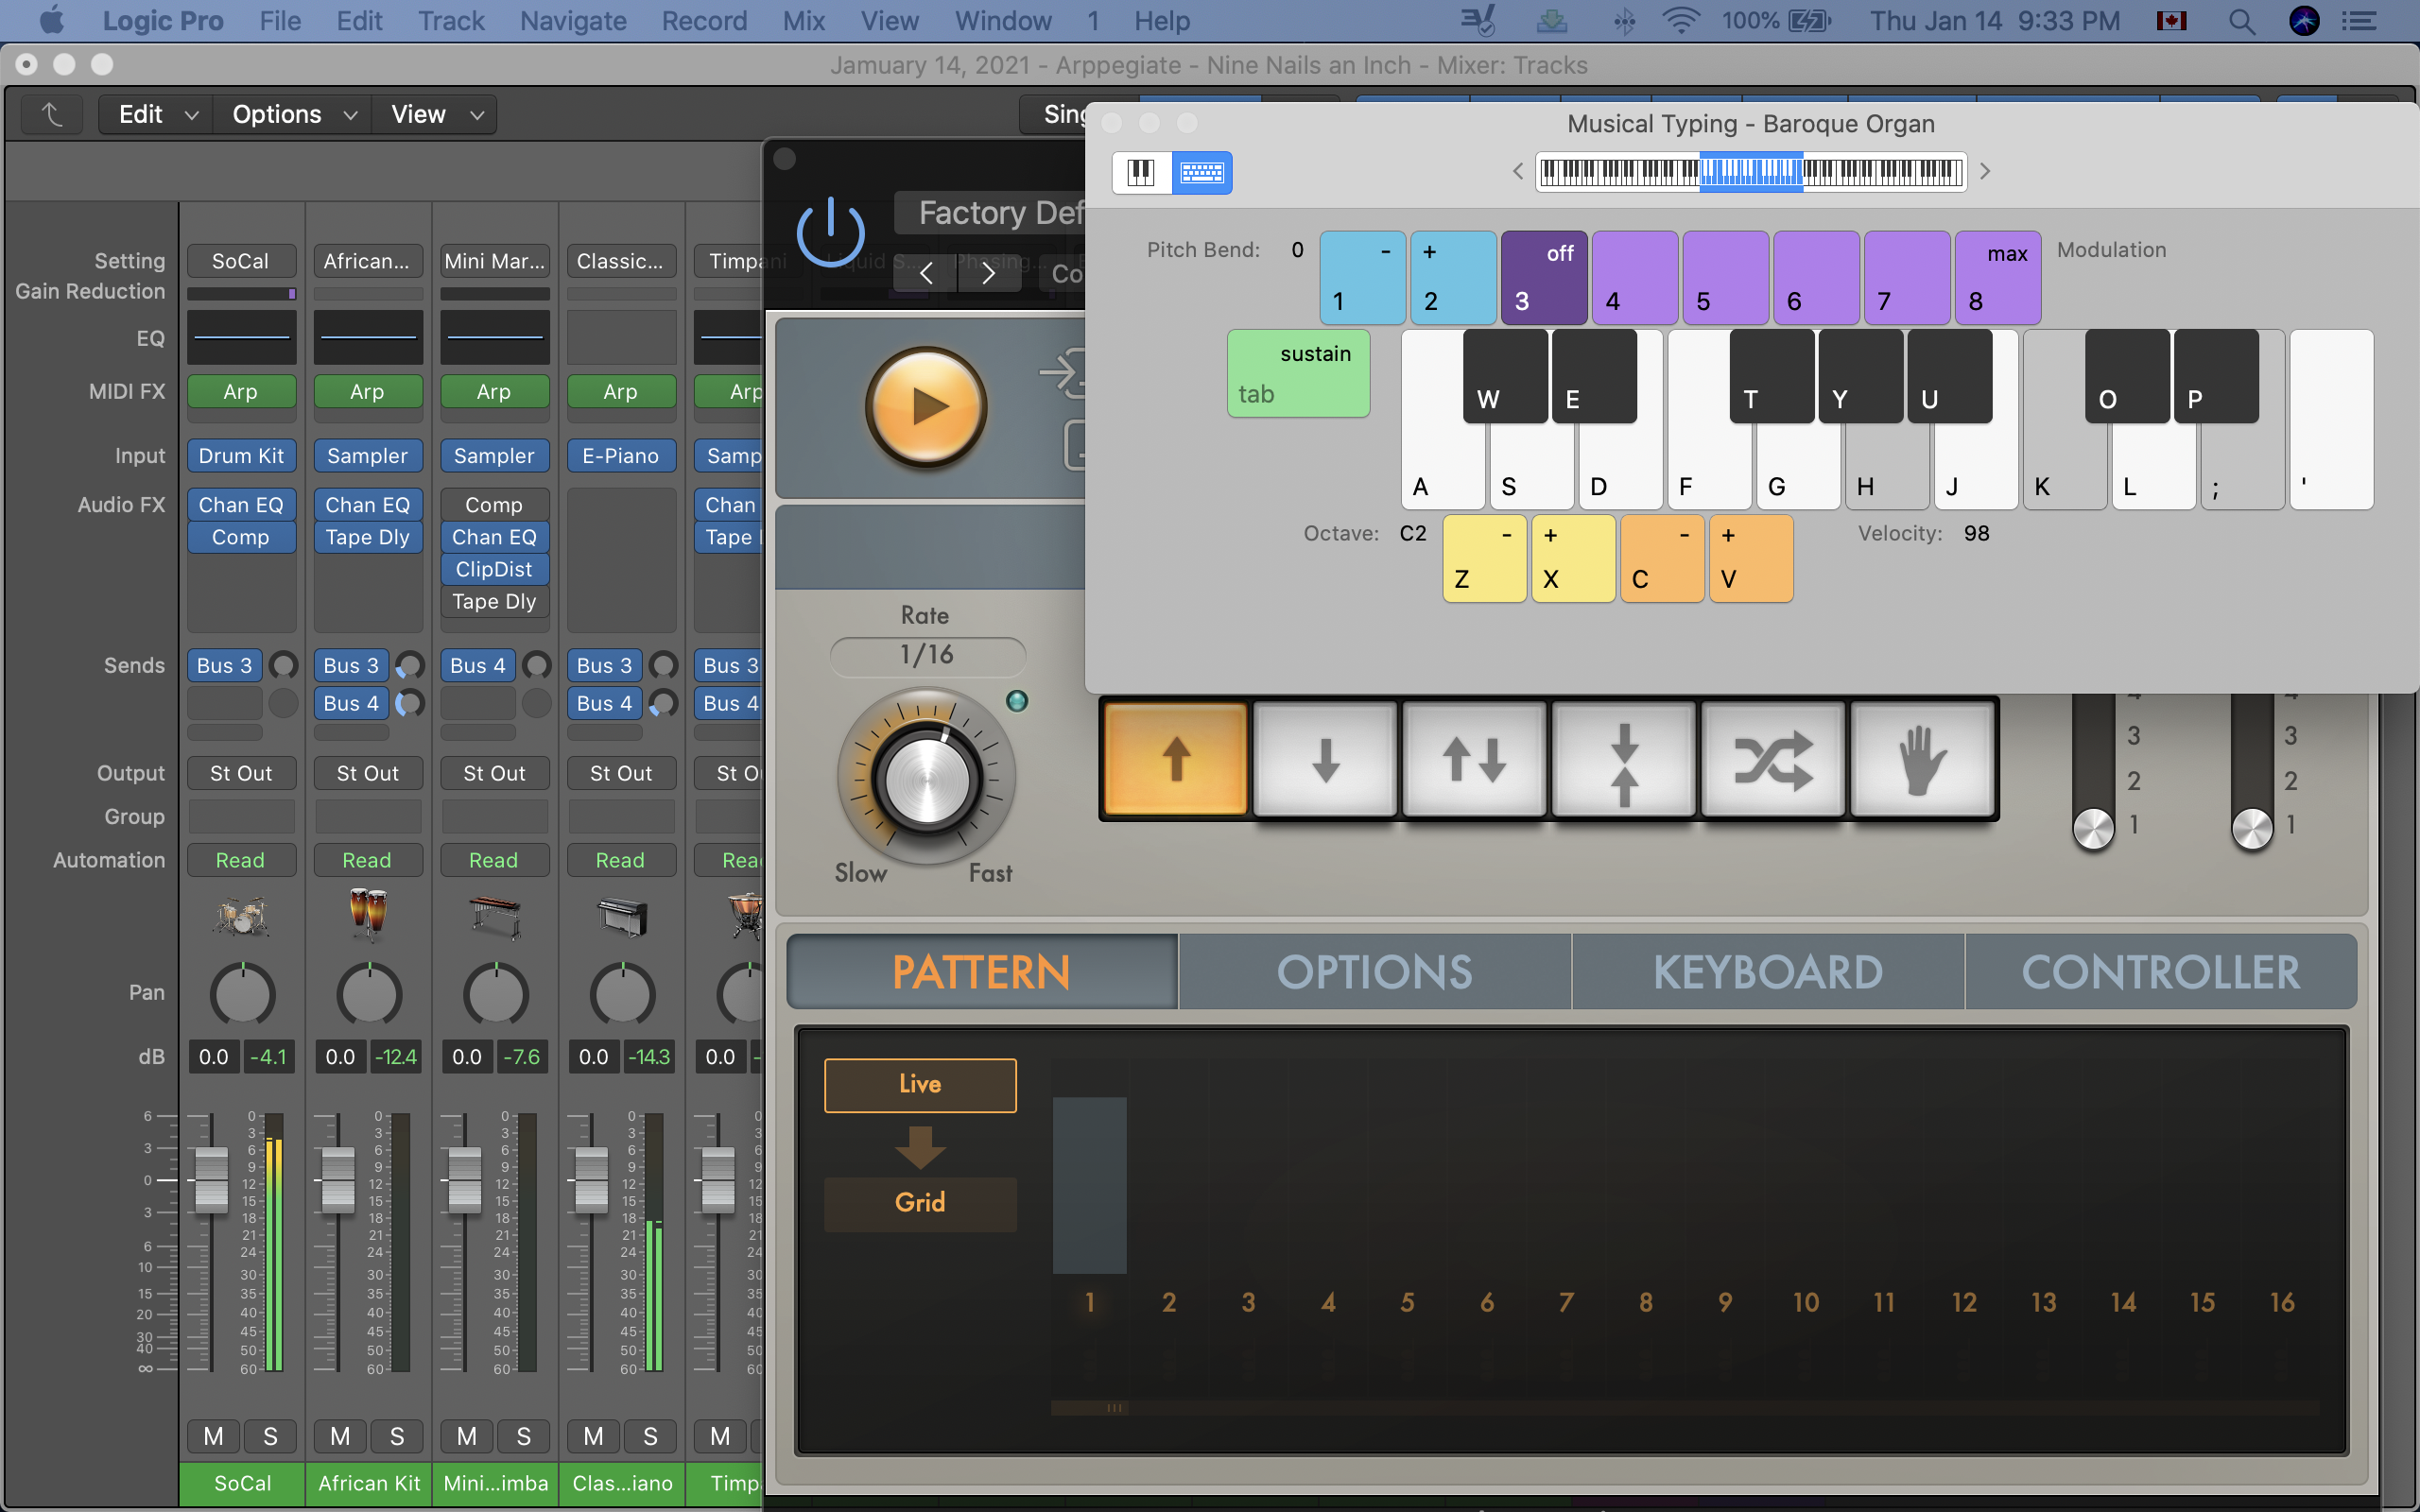
Task: Mute the Mini Marimba channel
Action: [466, 1437]
